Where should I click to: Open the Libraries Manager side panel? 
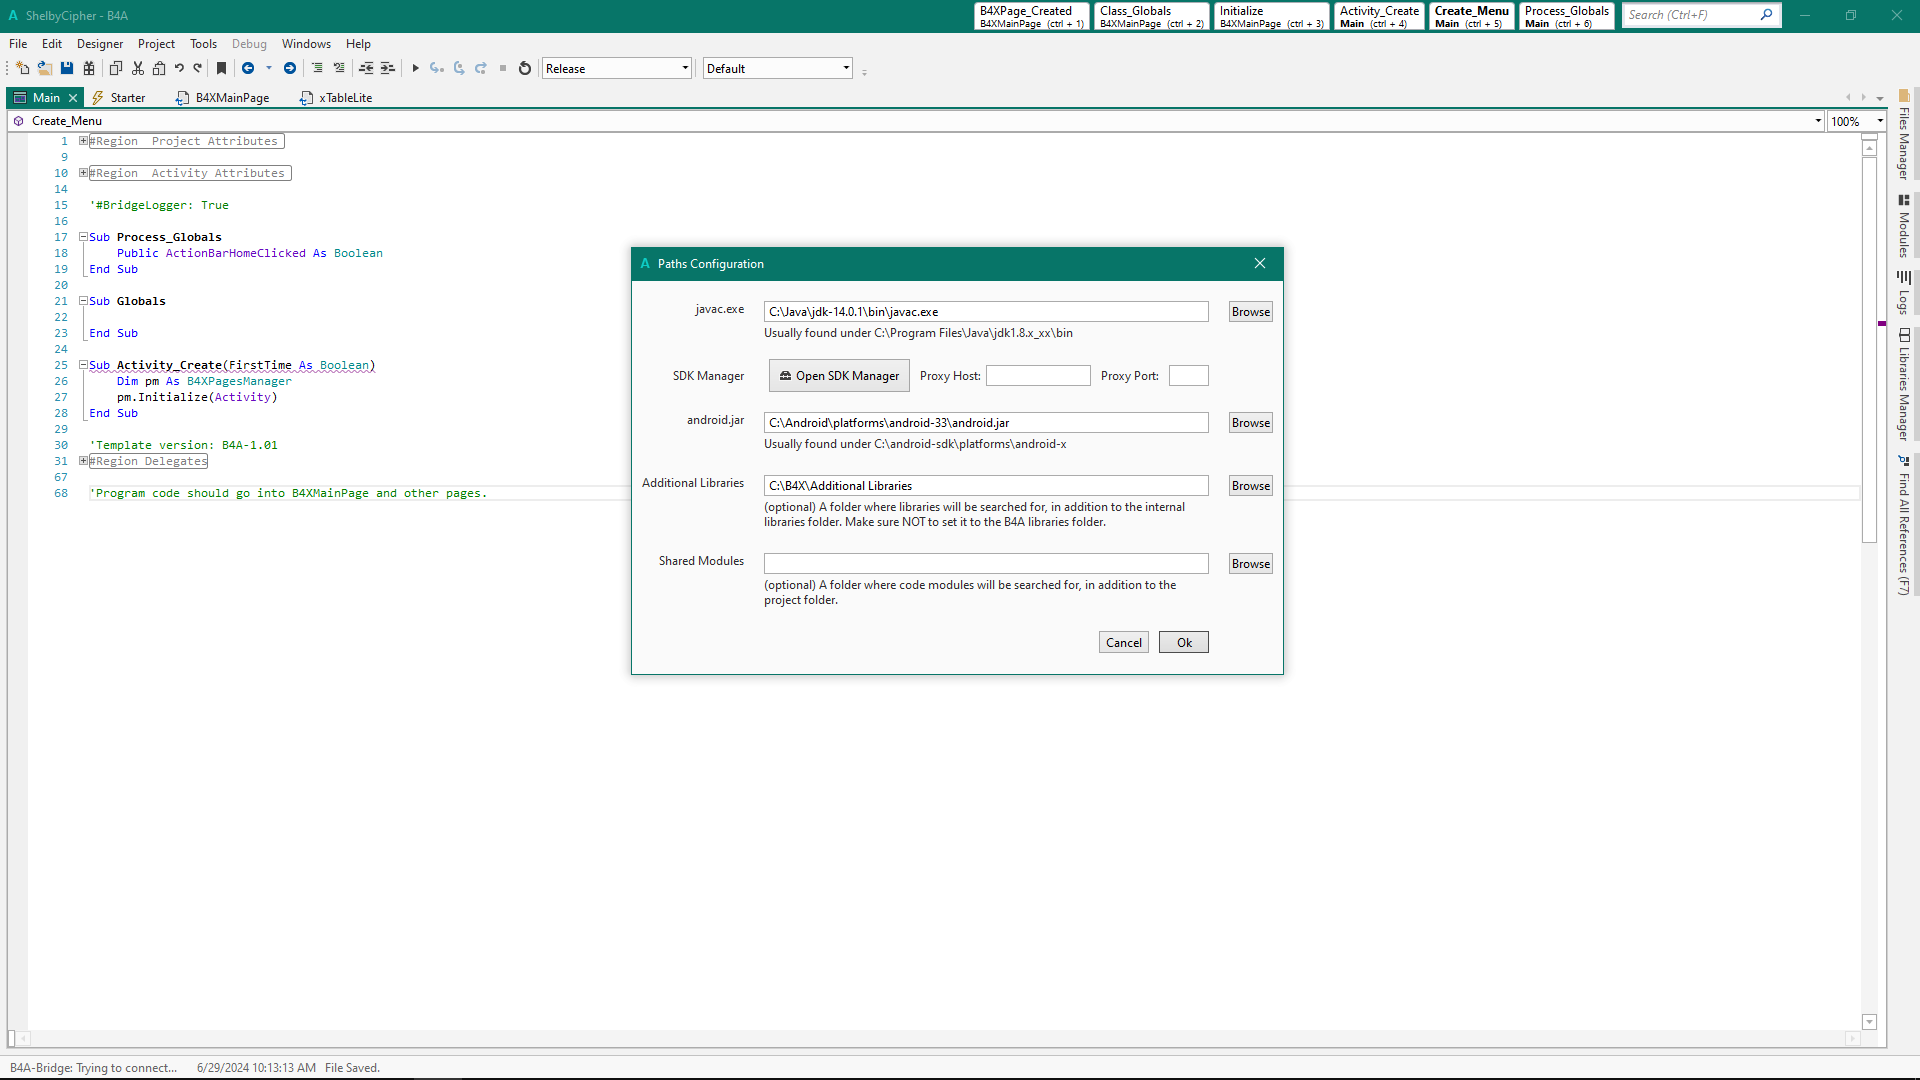point(1904,385)
